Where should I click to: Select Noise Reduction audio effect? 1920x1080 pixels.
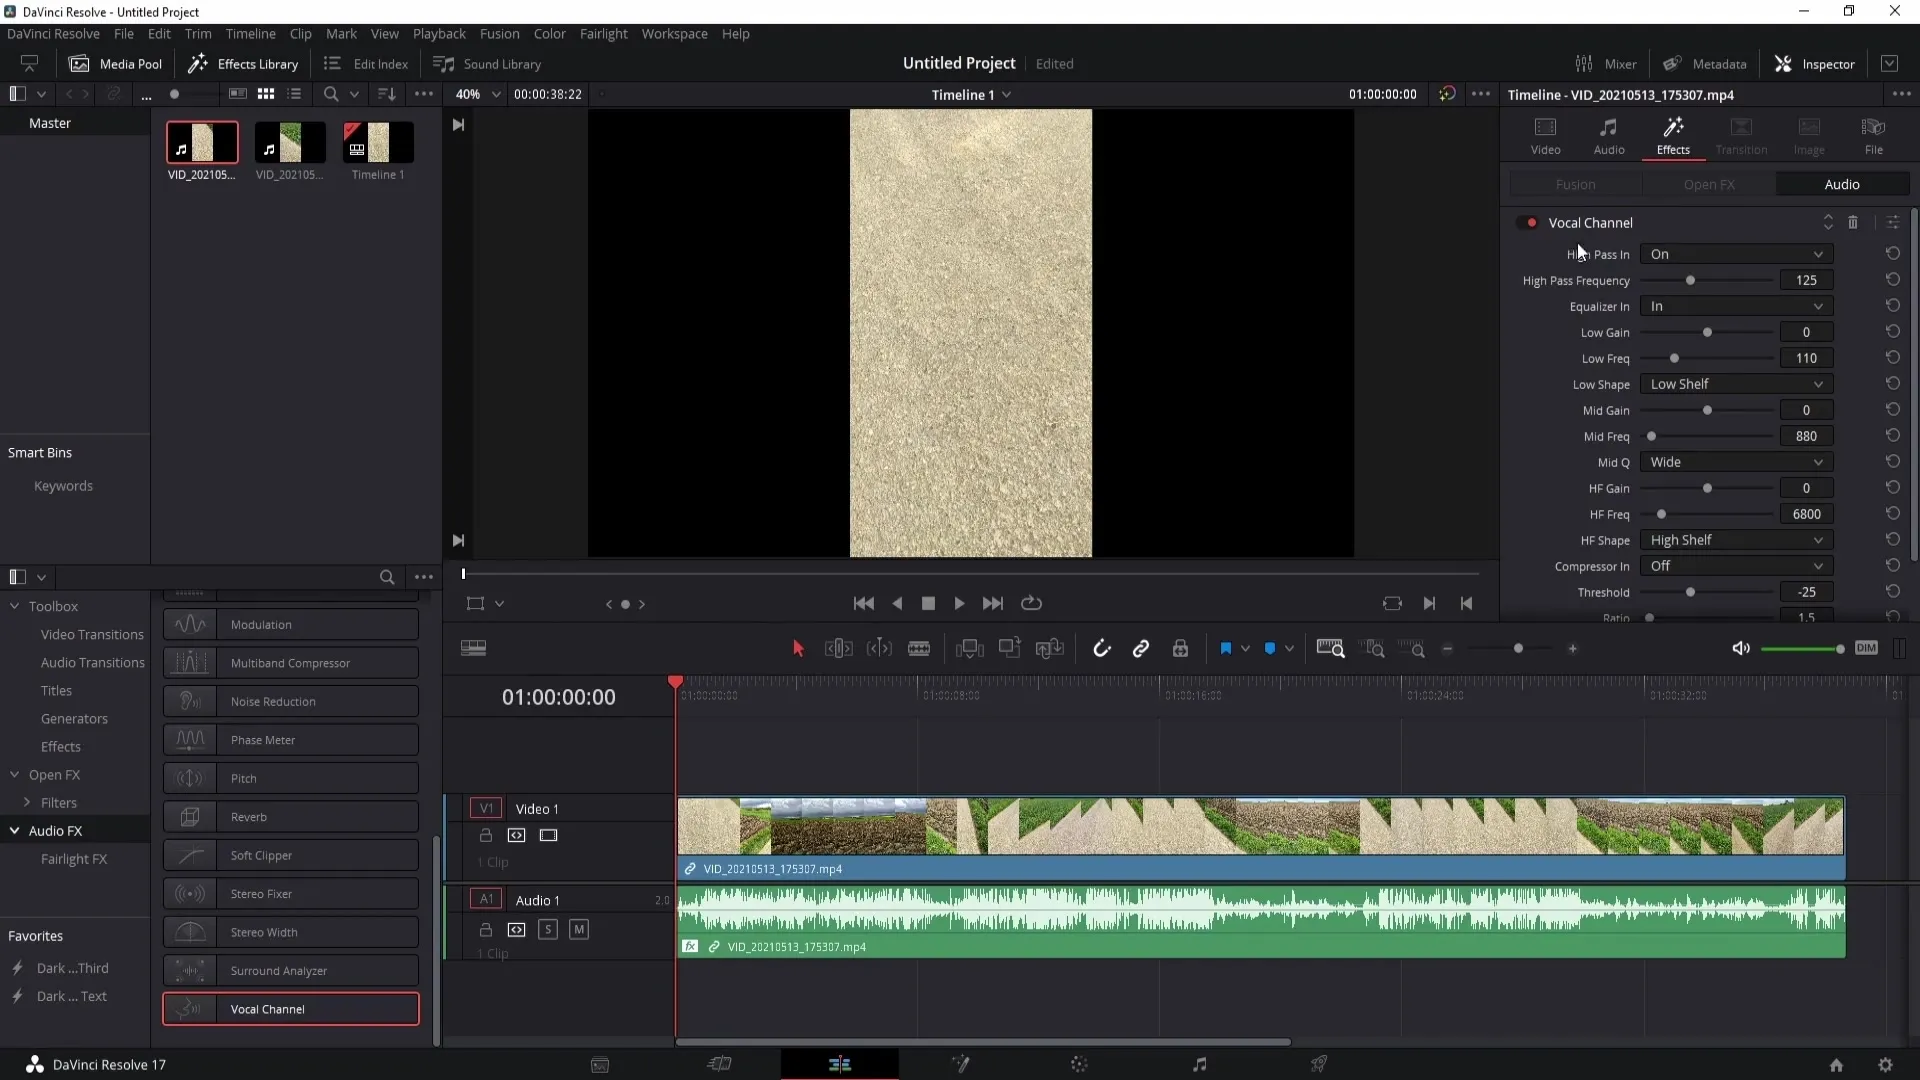click(291, 701)
